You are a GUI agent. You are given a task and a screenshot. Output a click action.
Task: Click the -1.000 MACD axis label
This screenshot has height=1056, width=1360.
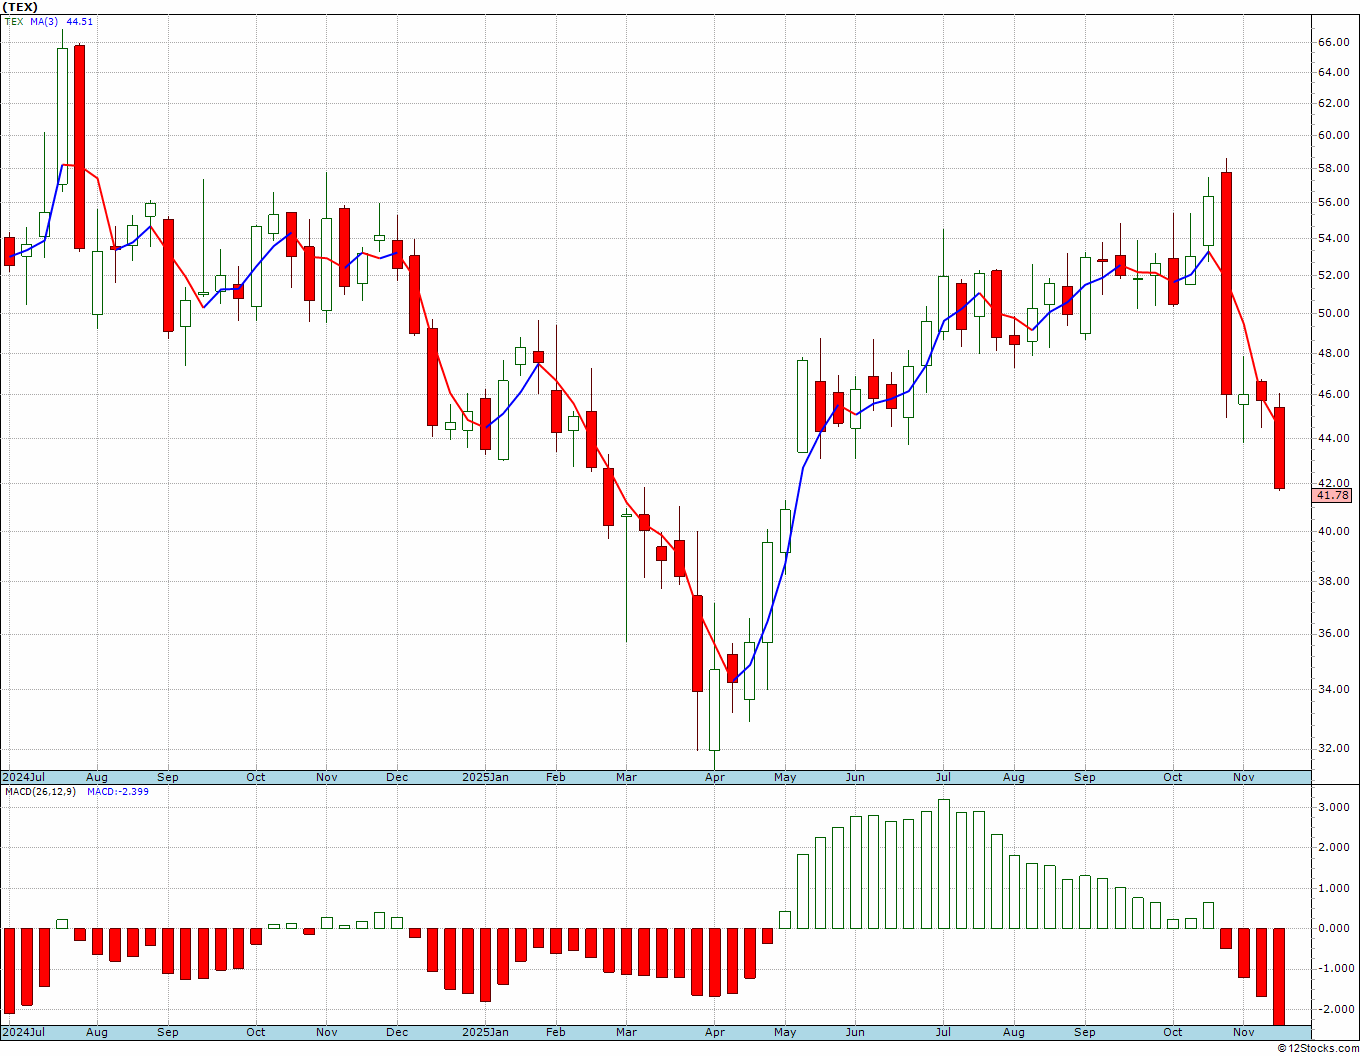click(x=1334, y=968)
